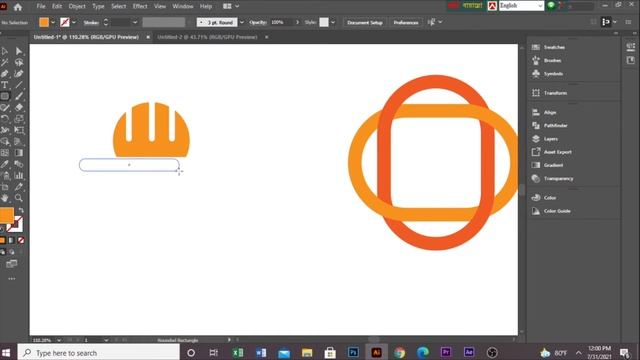The image size is (640, 360).
Task: Select the Pen tool
Action: [x=5, y=74]
